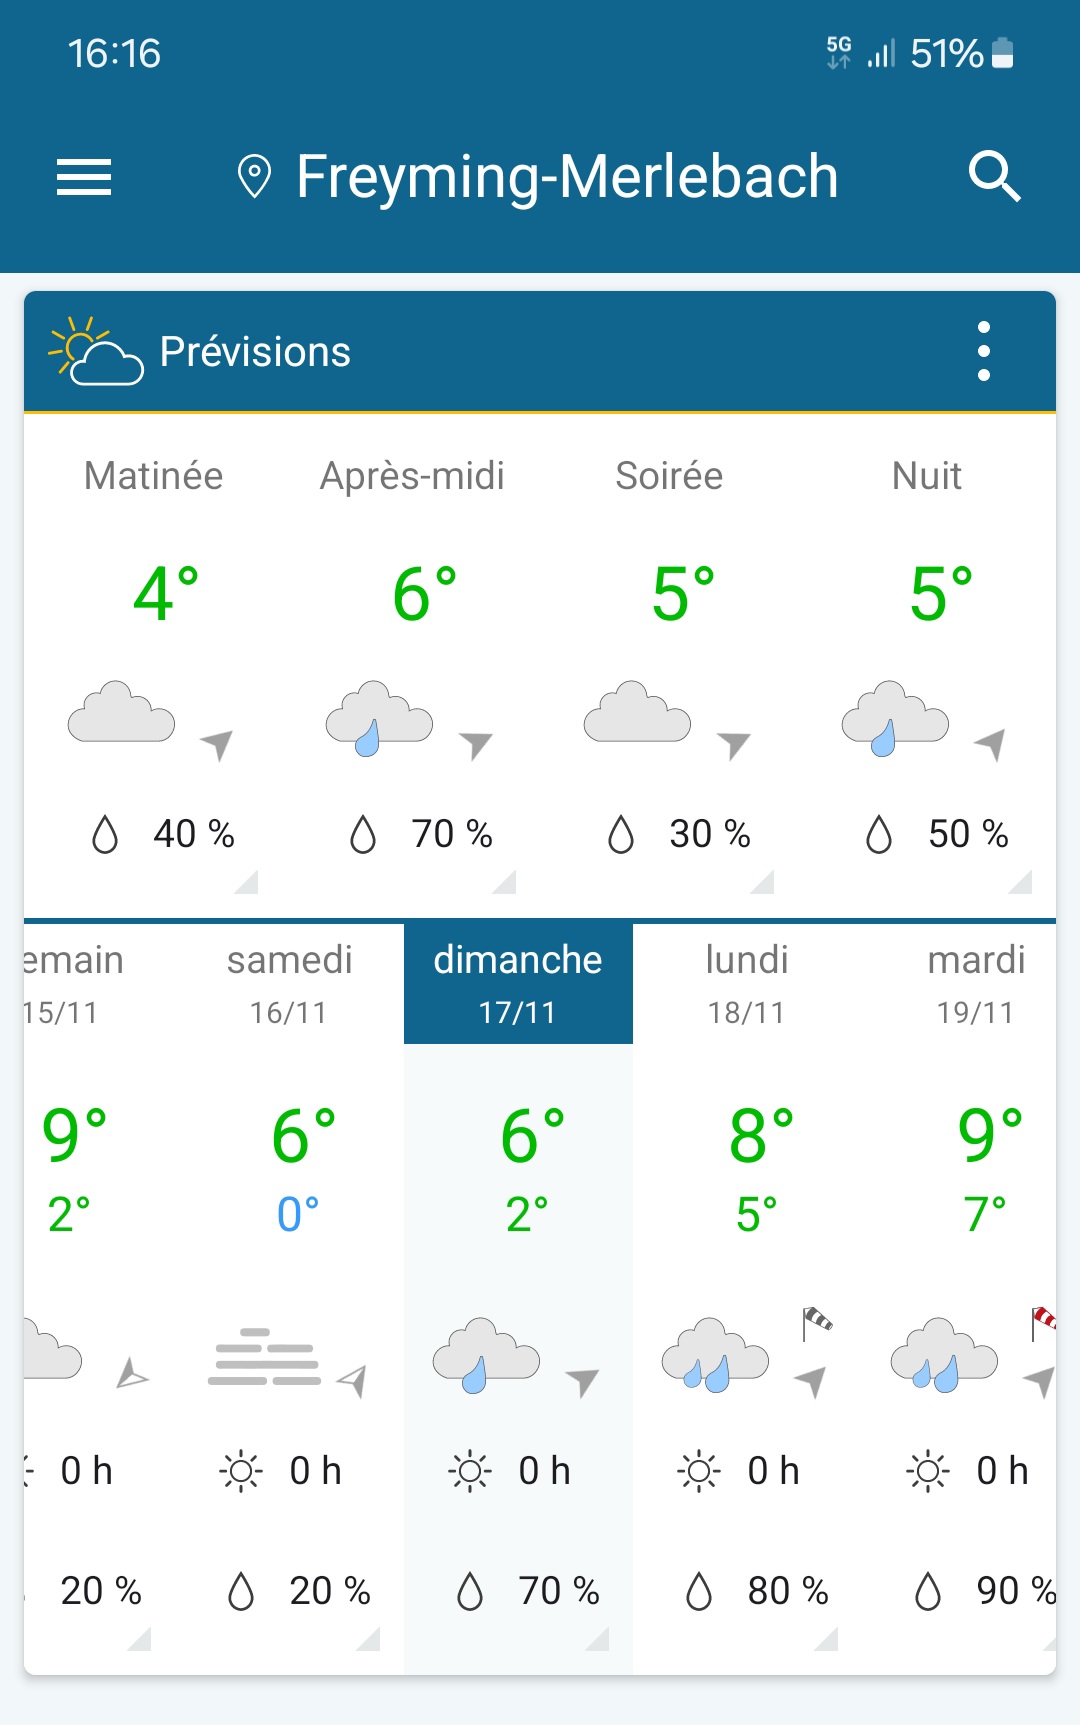Tap samedi's fog weather icon
The width and height of the screenshot is (1080, 1725).
(x=264, y=1359)
